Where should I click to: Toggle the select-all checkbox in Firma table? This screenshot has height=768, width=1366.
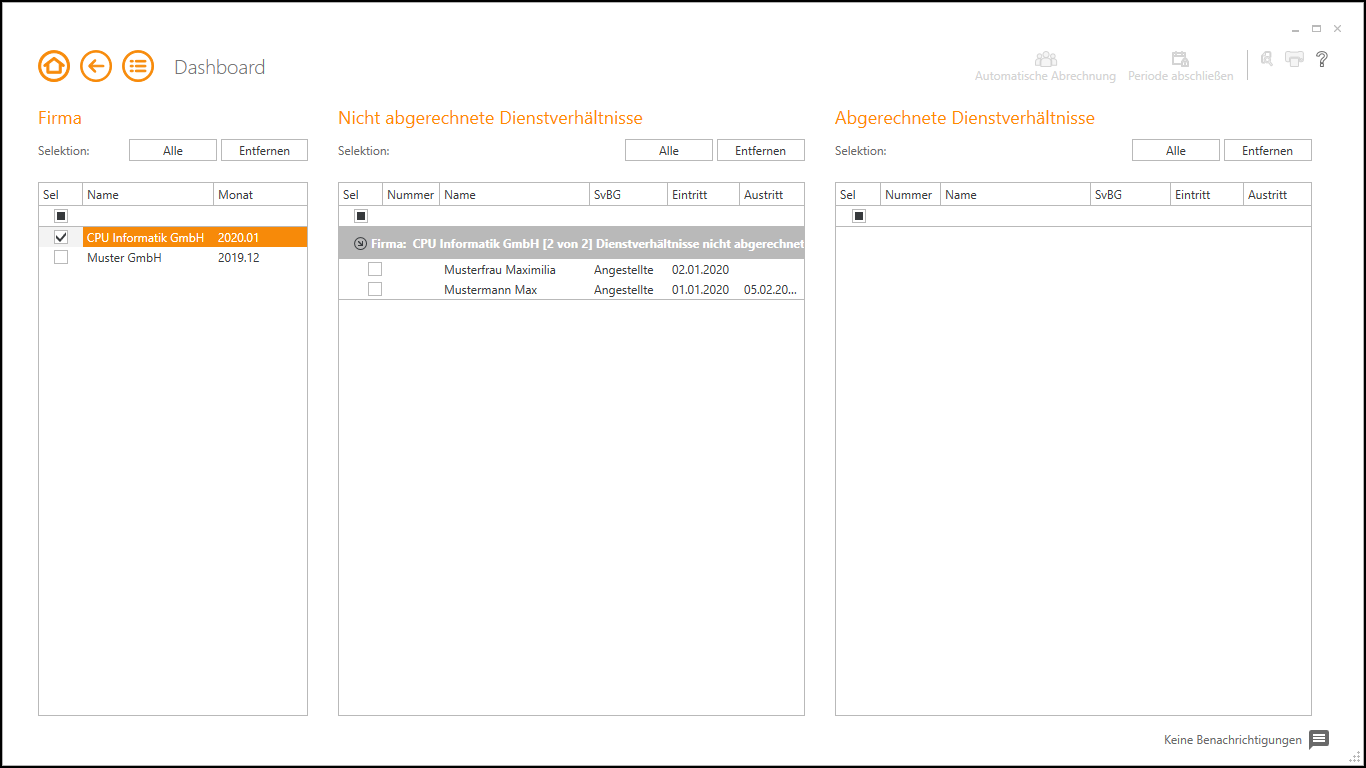(61, 216)
